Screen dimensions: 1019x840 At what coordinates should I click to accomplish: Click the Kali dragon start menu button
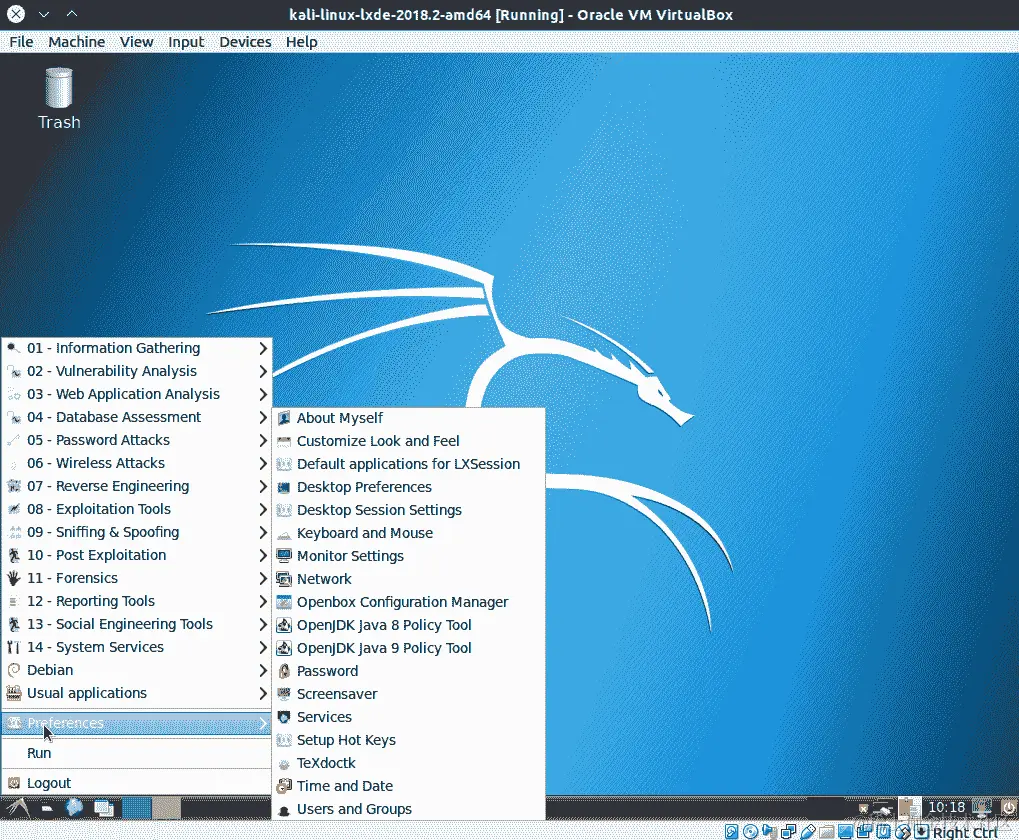pyautogui.click(x=18, y=808)
